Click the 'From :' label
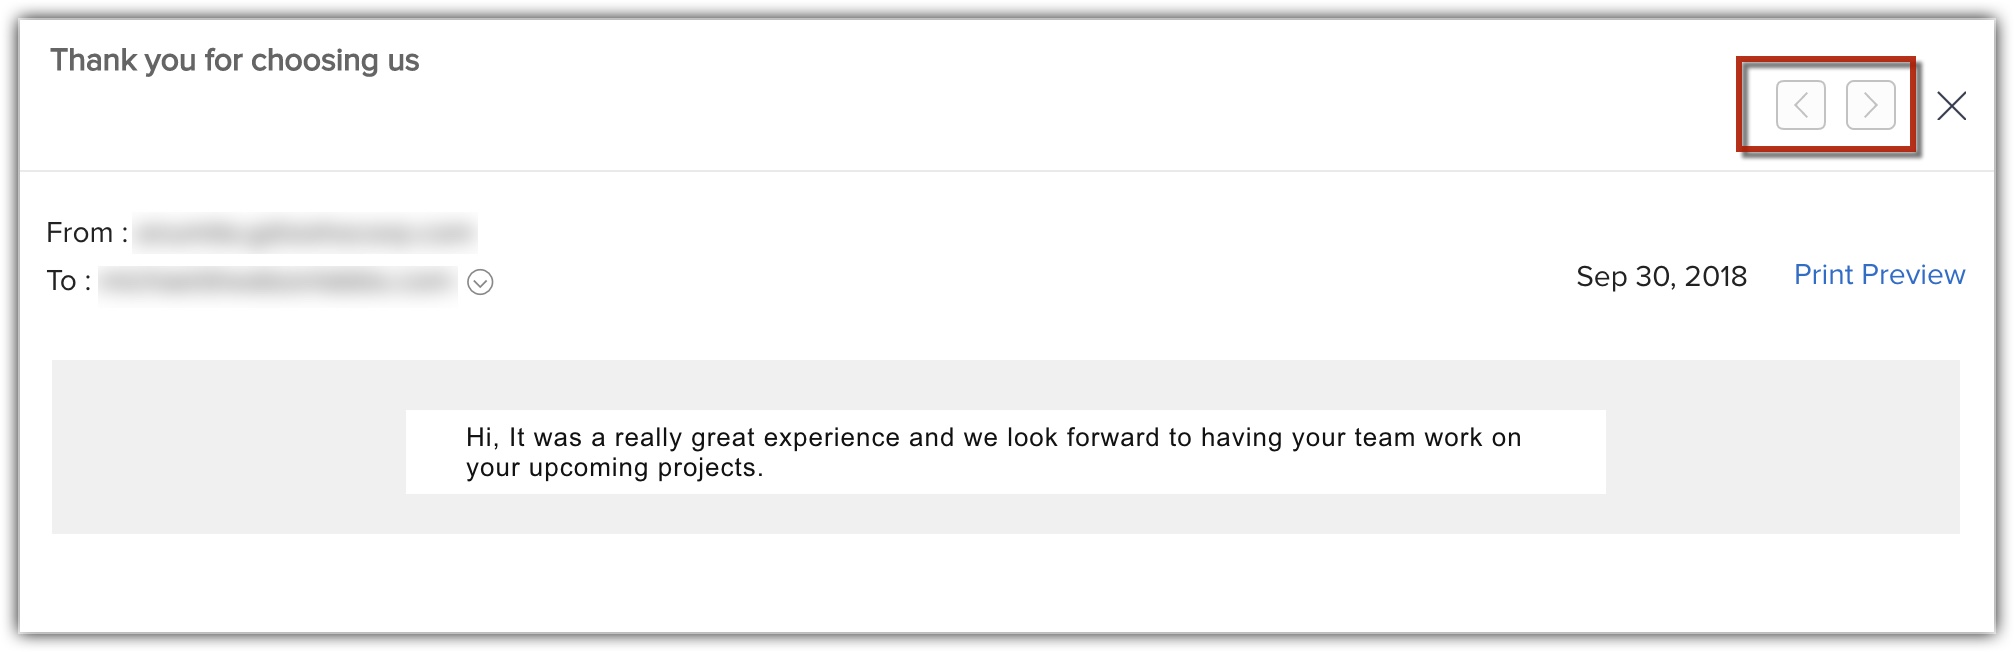 (x=87, y=233)
